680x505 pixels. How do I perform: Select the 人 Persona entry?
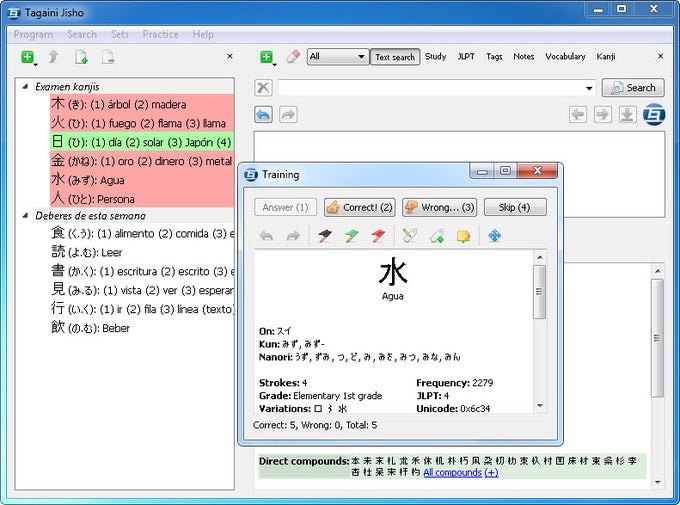[x=142, y=199]
